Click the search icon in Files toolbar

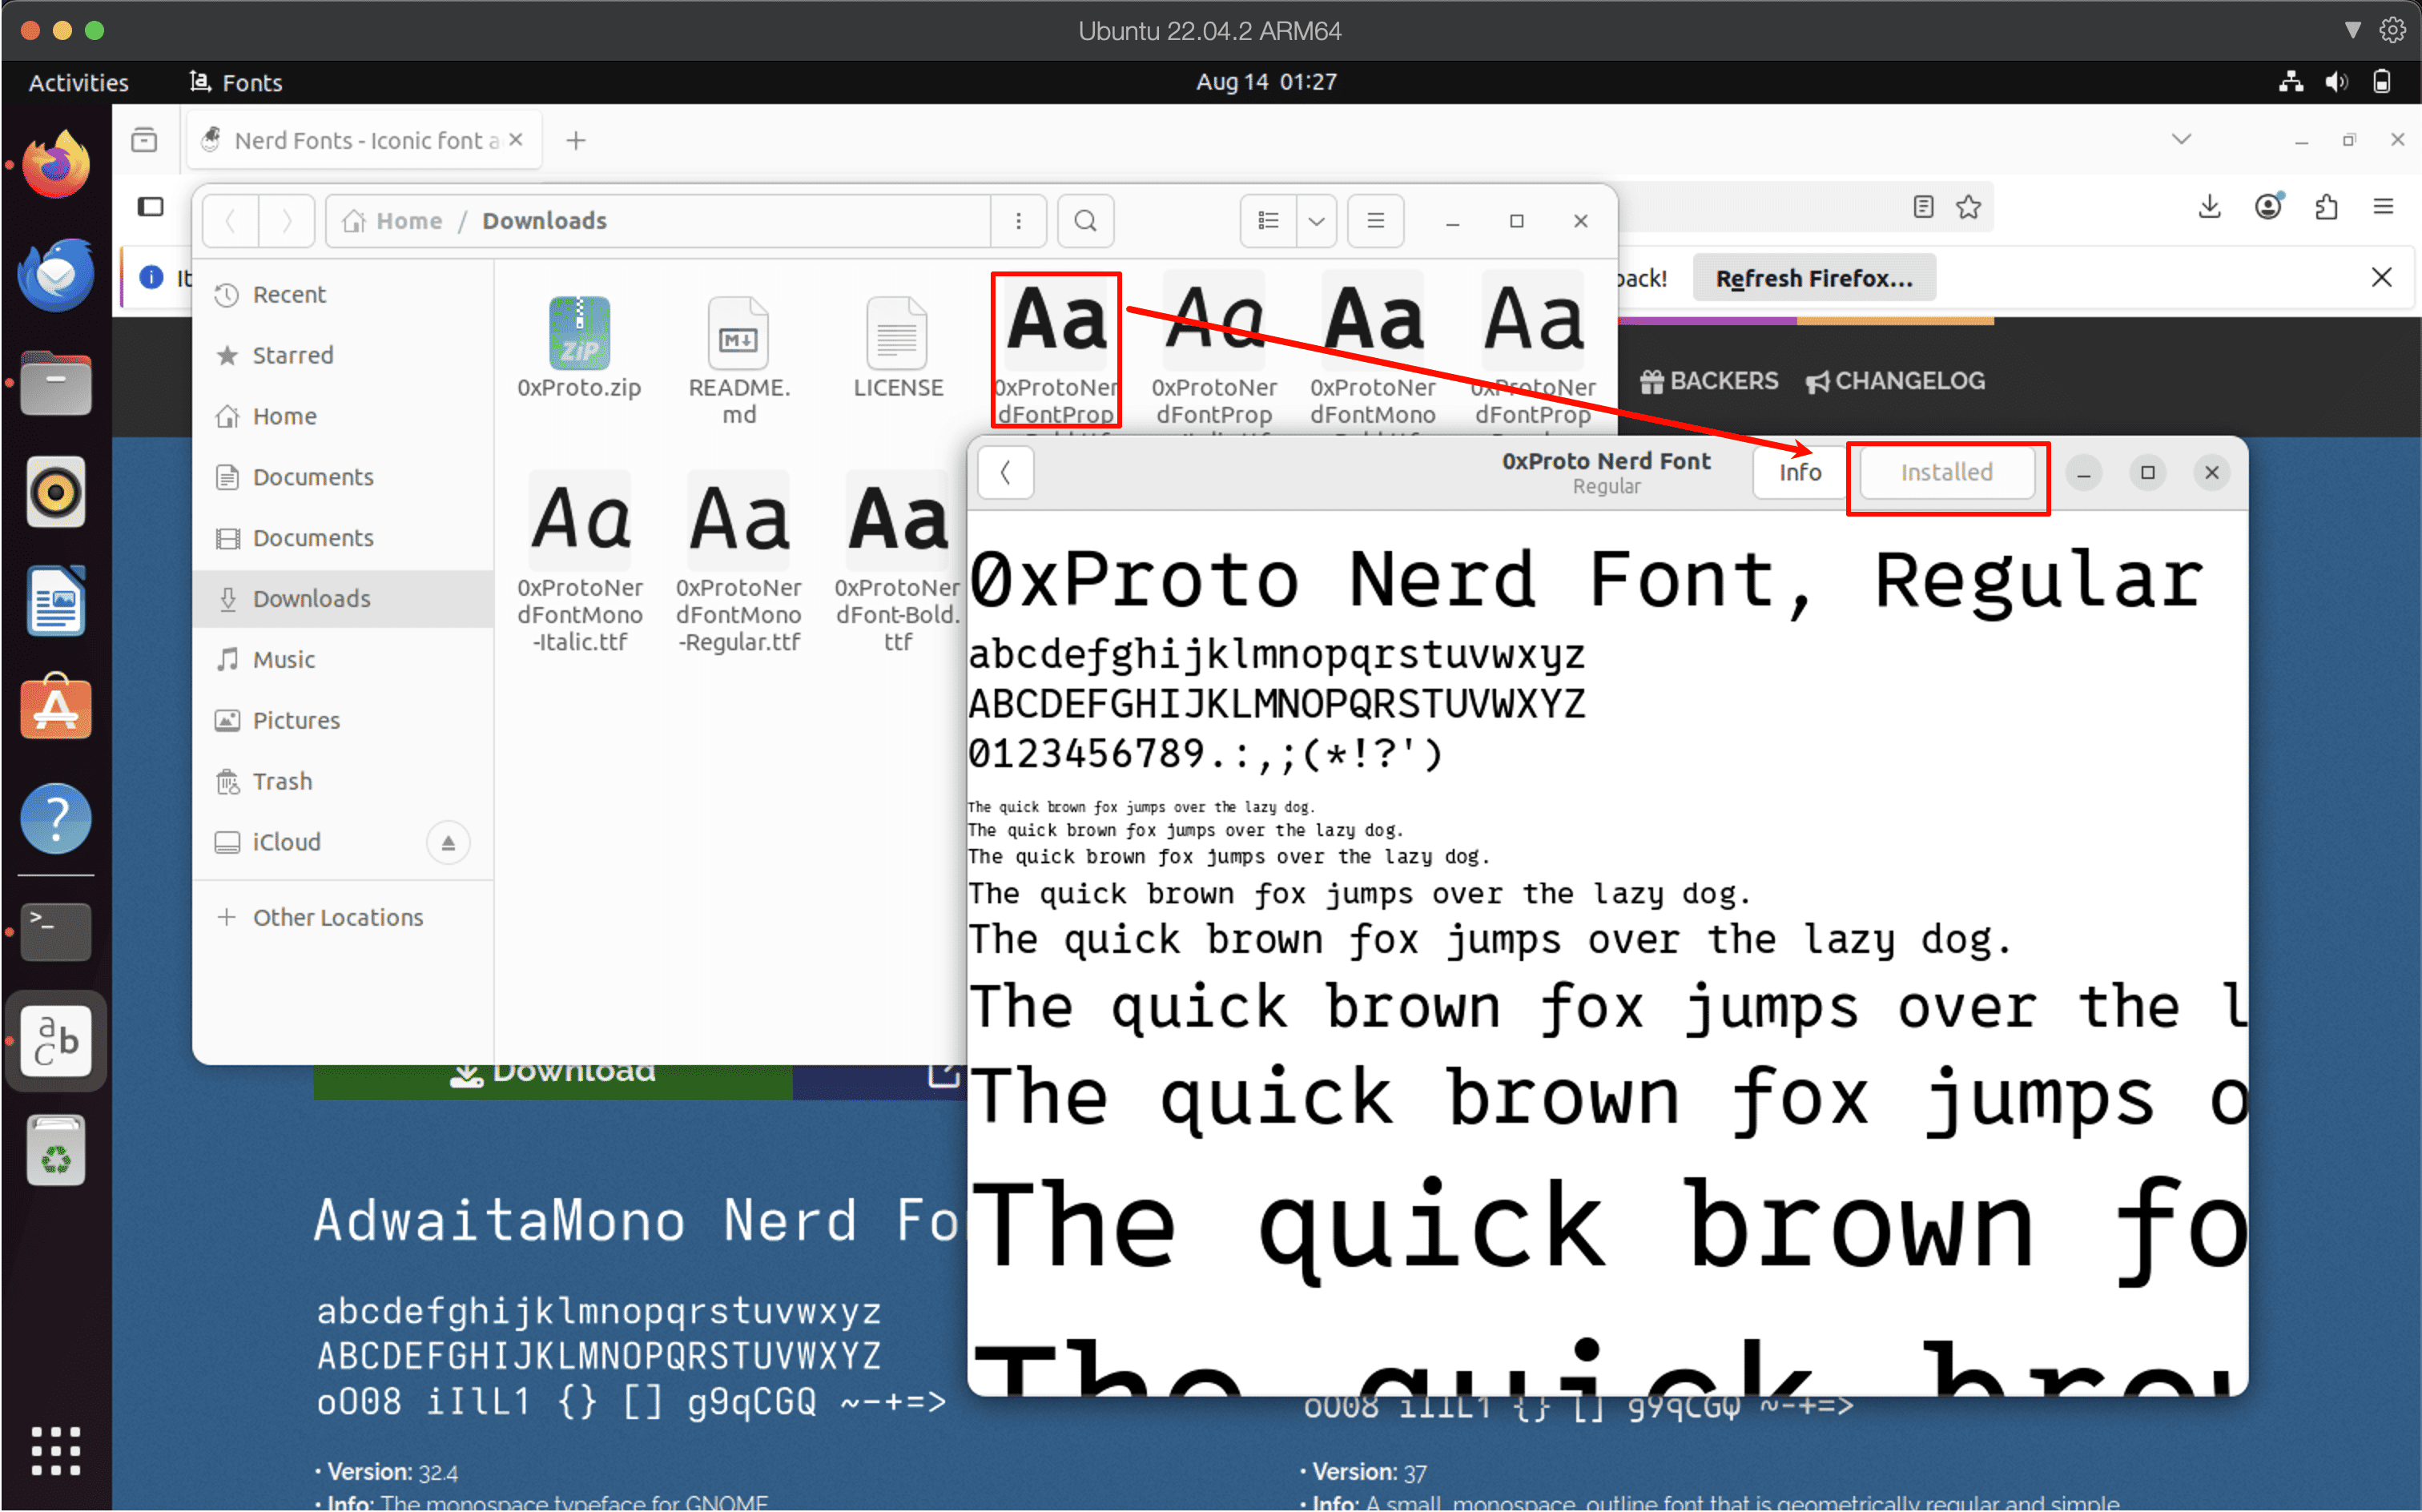[x=1085, y=221]
